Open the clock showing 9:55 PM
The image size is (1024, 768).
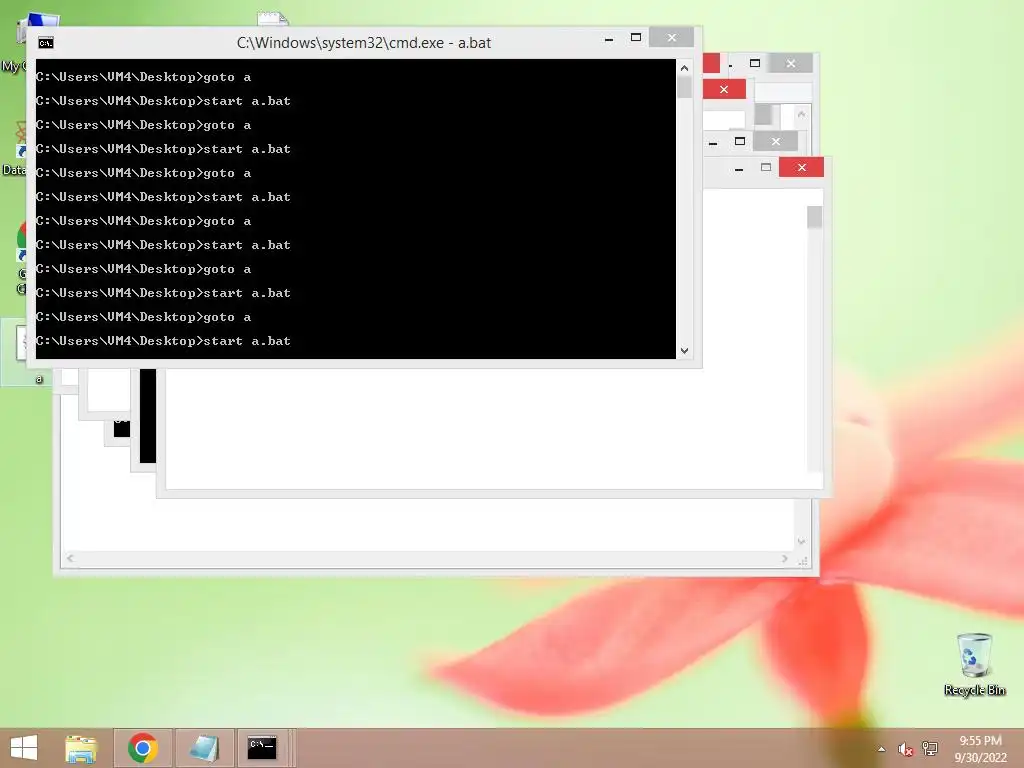[980, 749]
